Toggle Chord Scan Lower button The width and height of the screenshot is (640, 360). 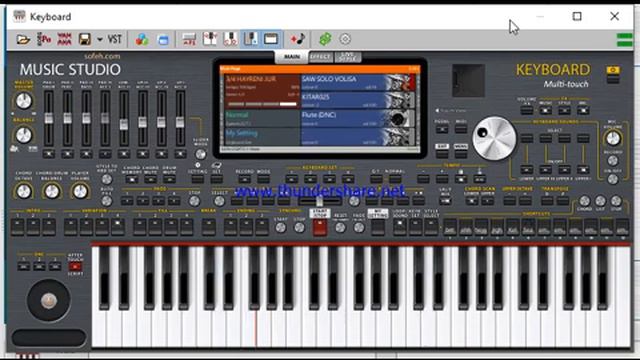pyautogui.click(x=471, y=201)
